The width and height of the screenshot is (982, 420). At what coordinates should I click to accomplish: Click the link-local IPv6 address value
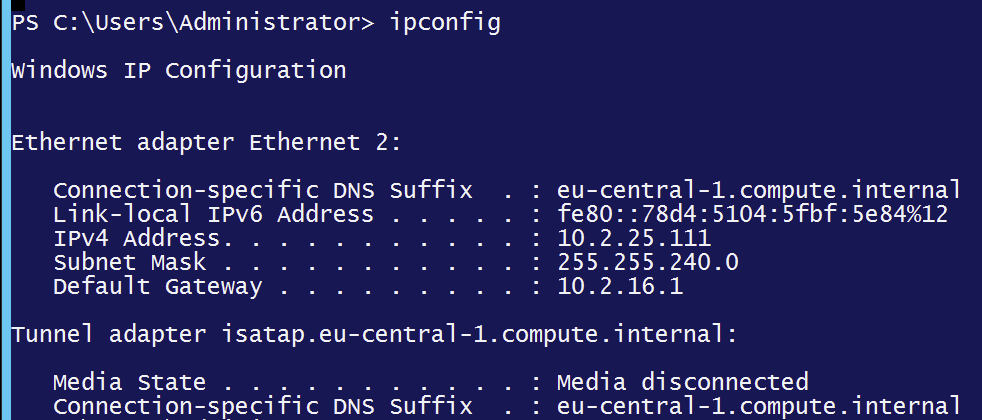(752, 215)
